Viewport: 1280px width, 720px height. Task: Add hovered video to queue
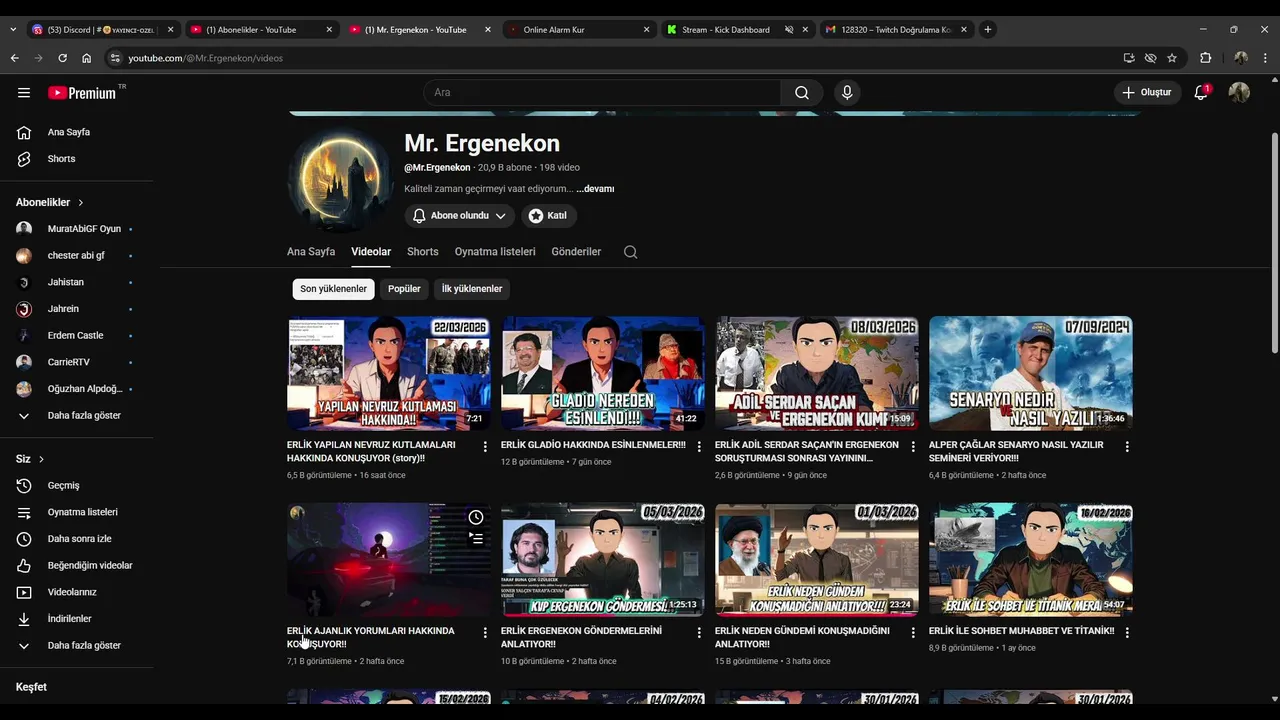point(476,538)
